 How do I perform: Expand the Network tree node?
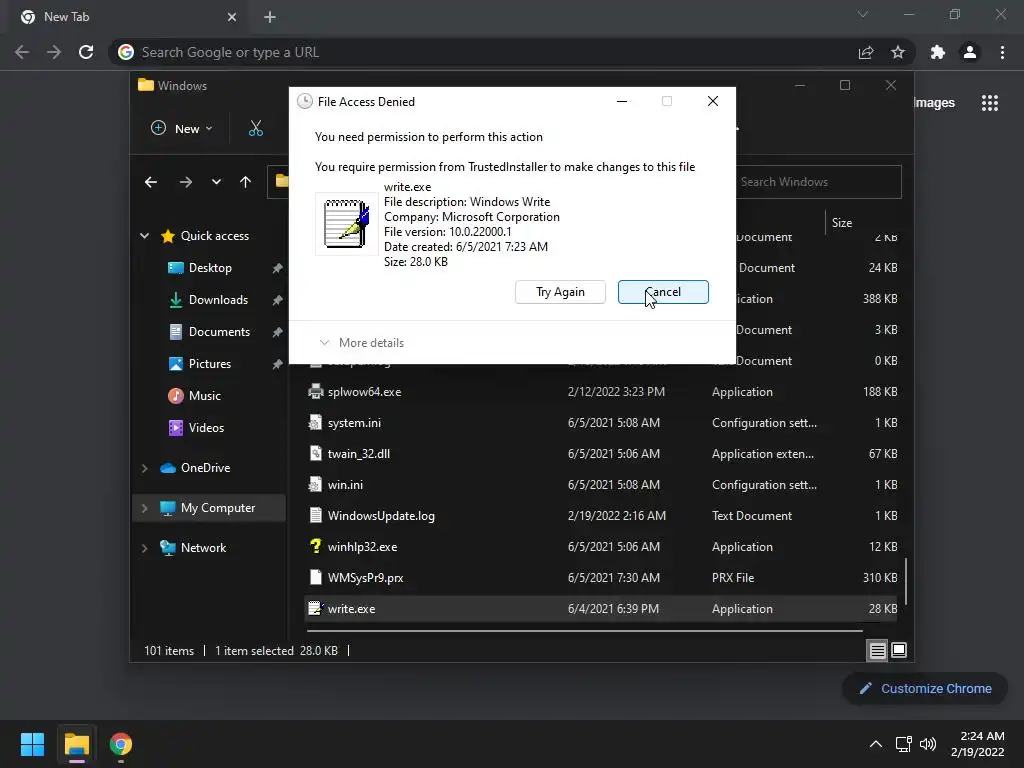(x=144, y=548)
